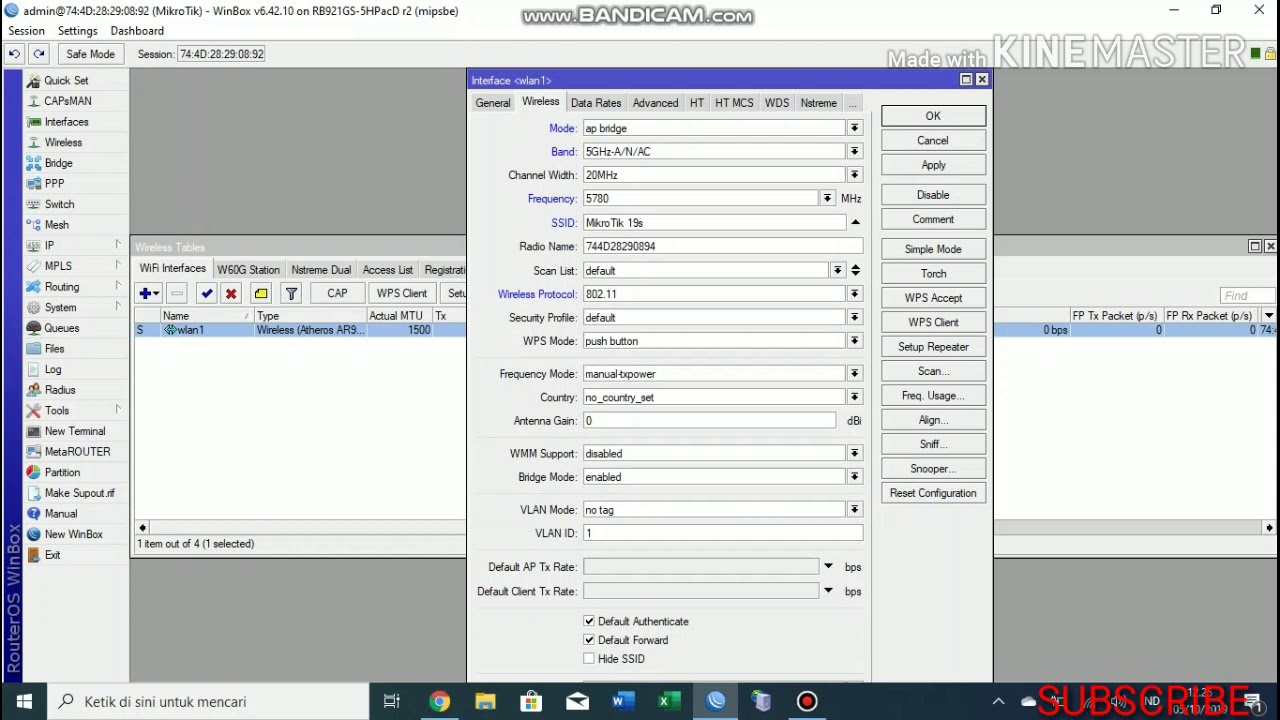Viewport: 1280px width, 720px height.
Task: Open the Settings menu
Action: tap(77, 31)
